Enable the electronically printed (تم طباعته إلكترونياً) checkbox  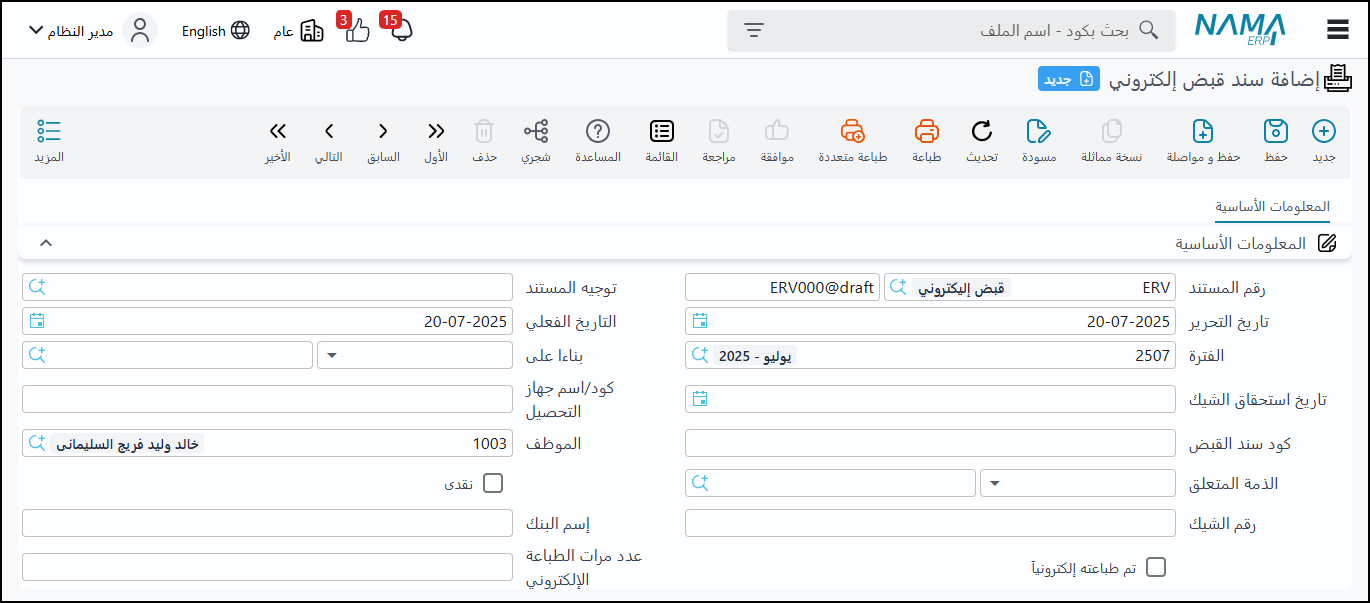click(x=1155, y=568)
